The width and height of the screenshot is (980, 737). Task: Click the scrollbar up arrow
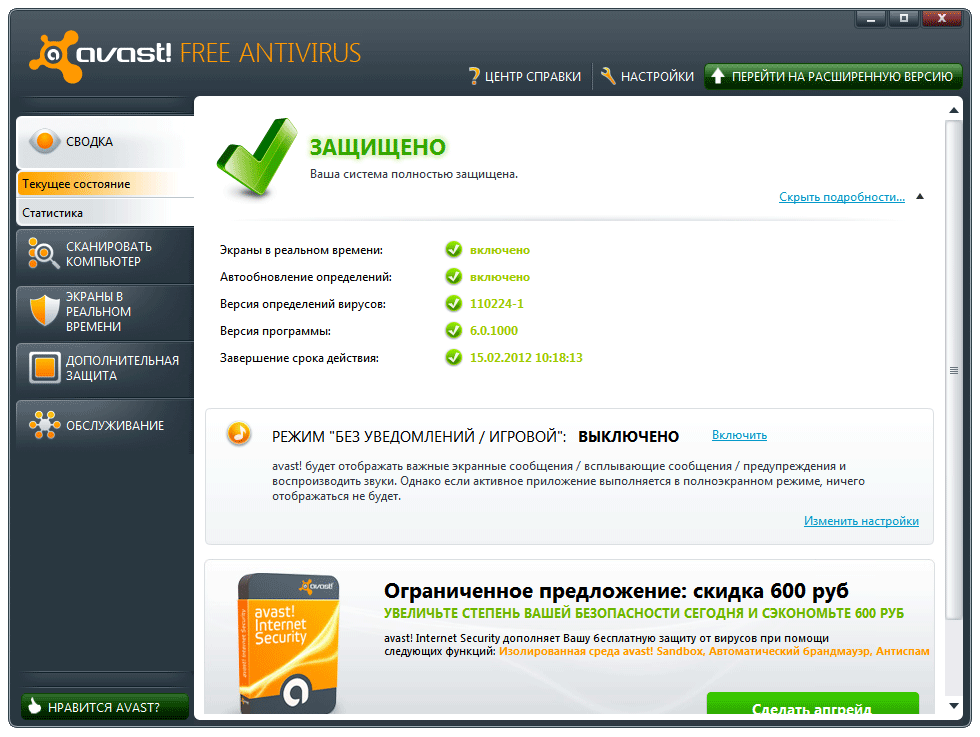(x=954, y=109)
